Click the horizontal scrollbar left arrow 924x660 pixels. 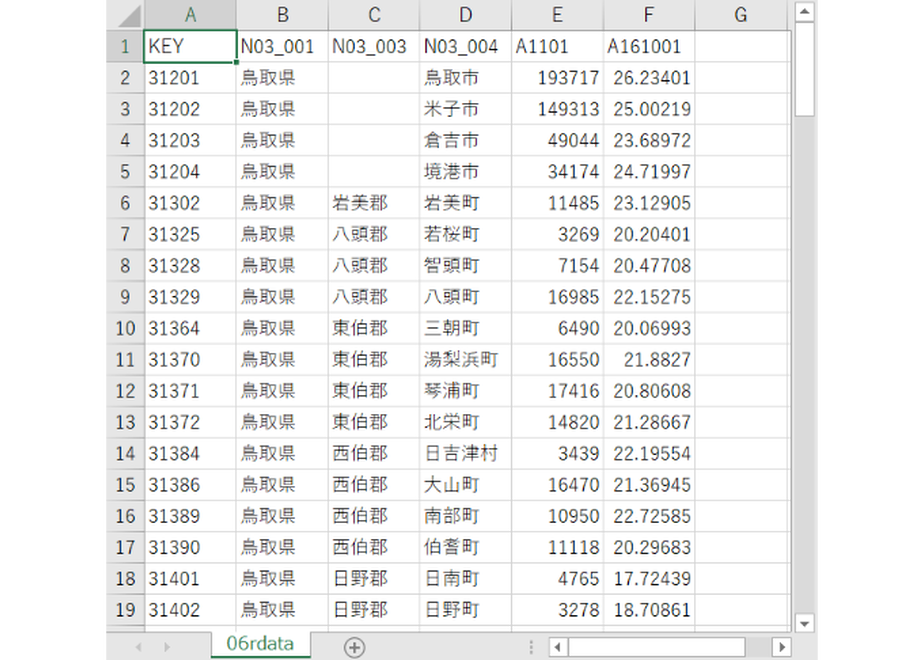point(557,647)
